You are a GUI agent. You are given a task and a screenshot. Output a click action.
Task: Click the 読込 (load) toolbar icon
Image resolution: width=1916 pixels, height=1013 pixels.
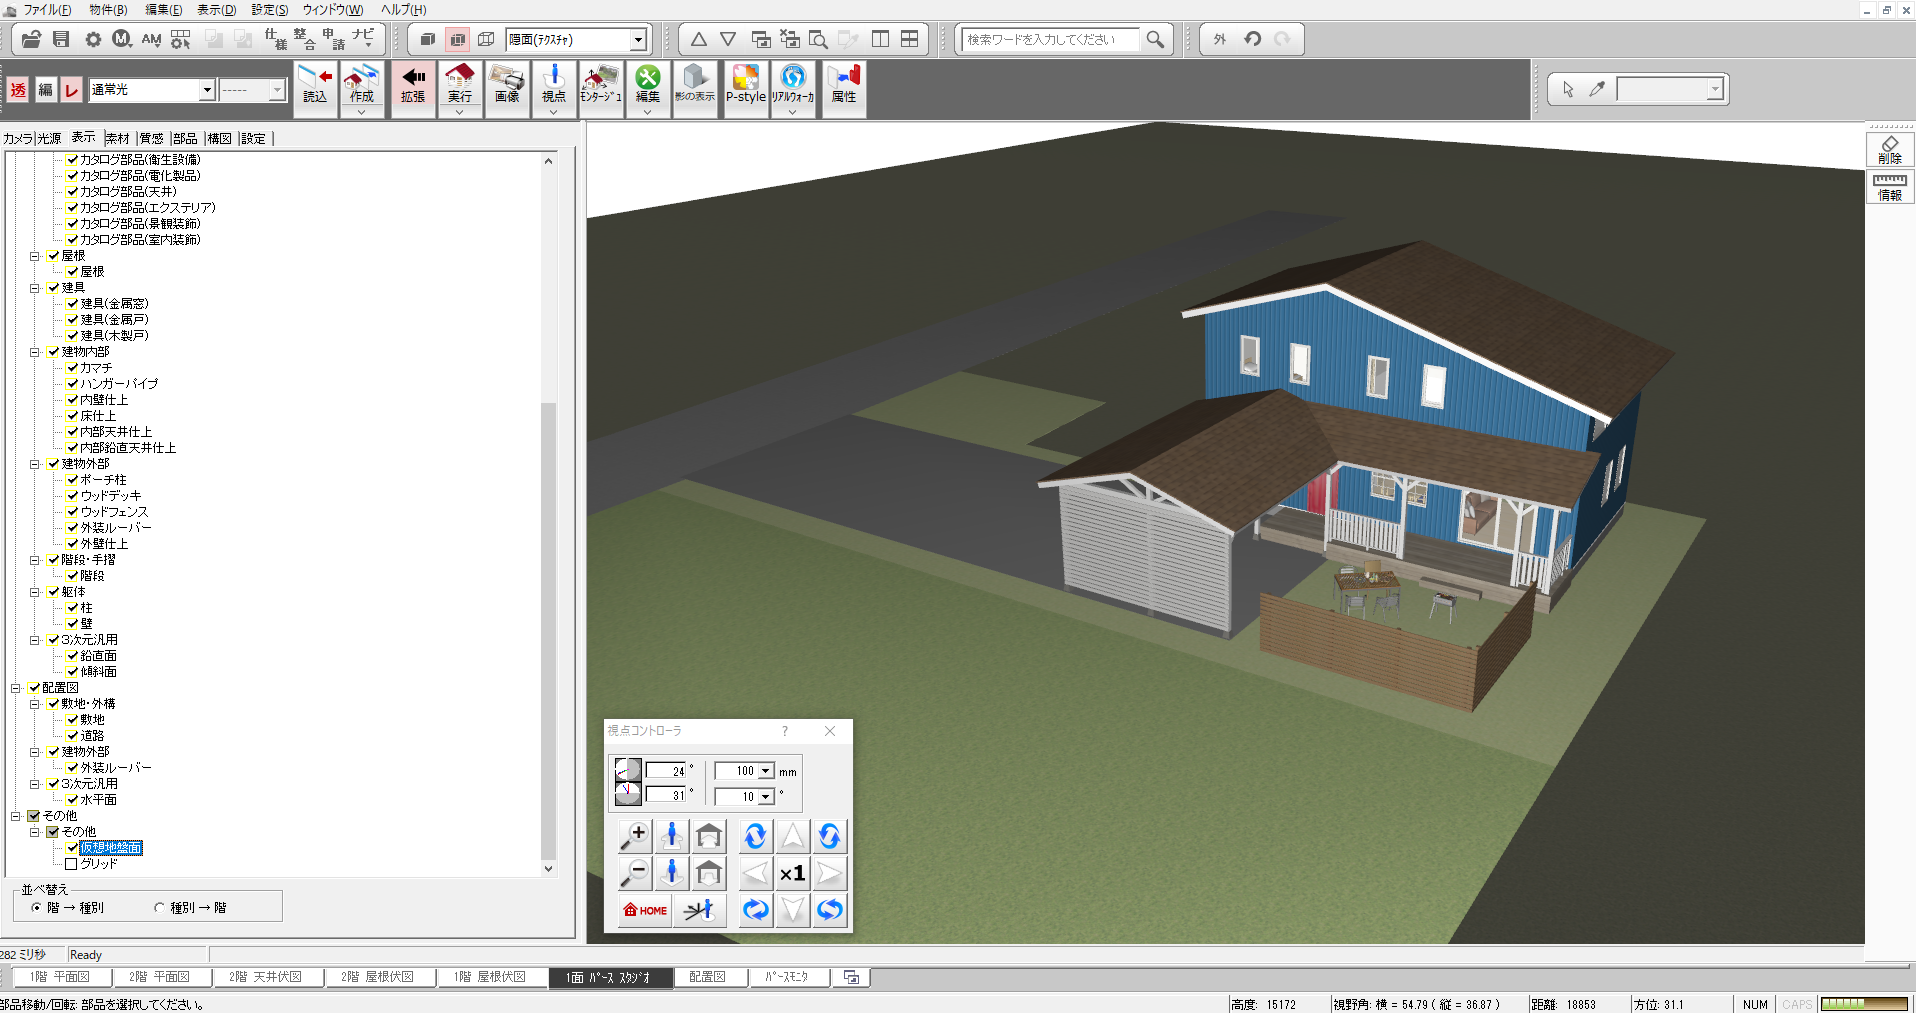pyautogui.click(x=315, y=85)
